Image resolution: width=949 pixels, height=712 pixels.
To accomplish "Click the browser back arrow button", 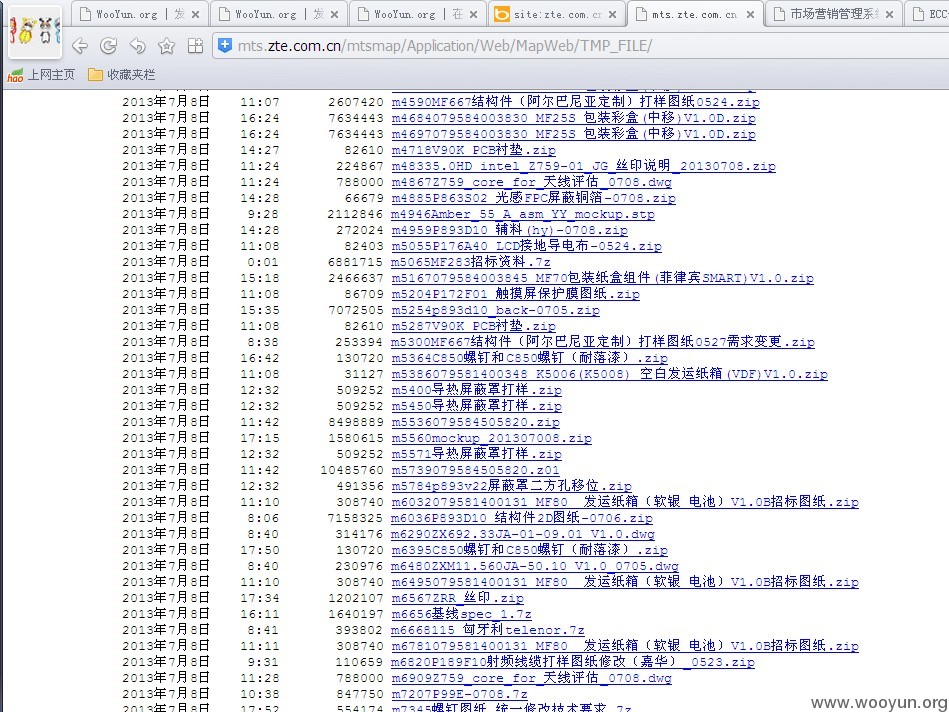I will tap(80, 45).
